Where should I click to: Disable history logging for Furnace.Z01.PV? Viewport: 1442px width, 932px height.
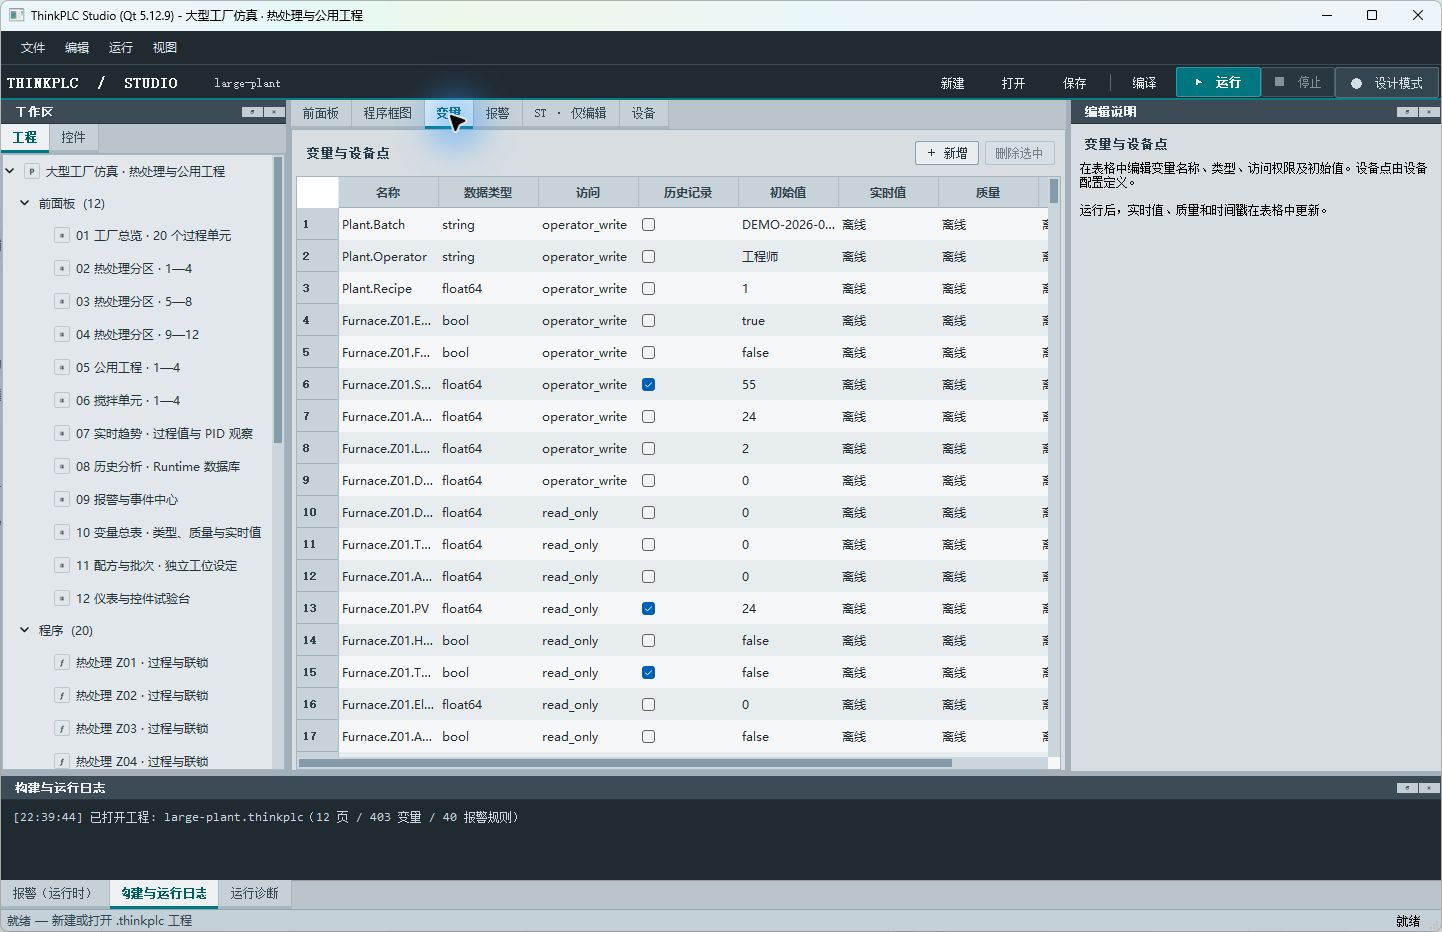(x=648, y=609)
